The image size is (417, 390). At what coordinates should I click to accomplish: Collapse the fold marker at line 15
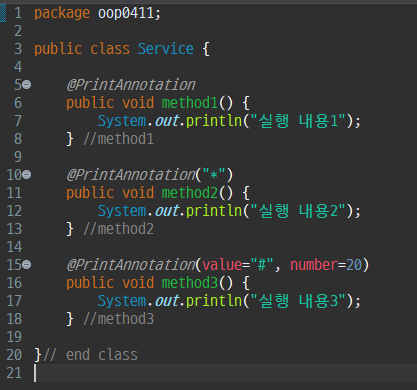pos(27,265)
